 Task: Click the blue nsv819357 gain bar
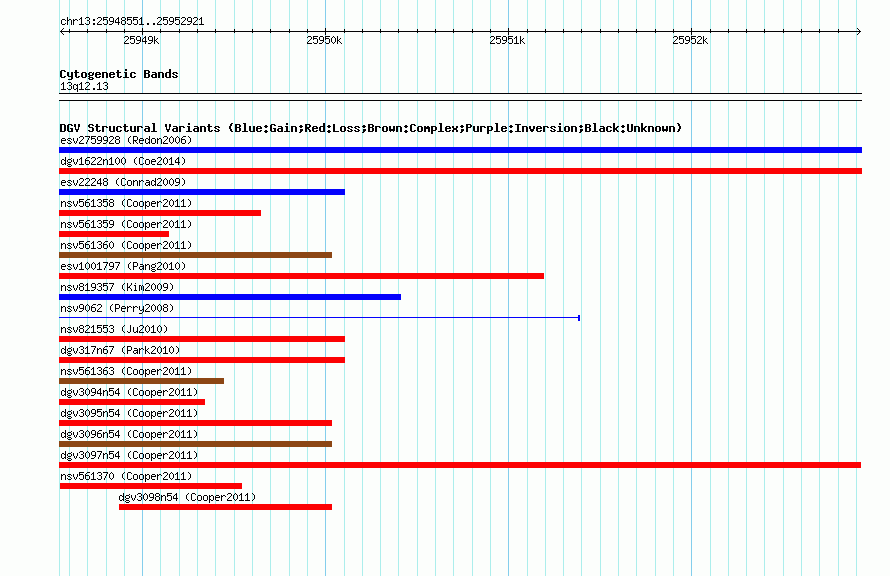coord(230,297)
